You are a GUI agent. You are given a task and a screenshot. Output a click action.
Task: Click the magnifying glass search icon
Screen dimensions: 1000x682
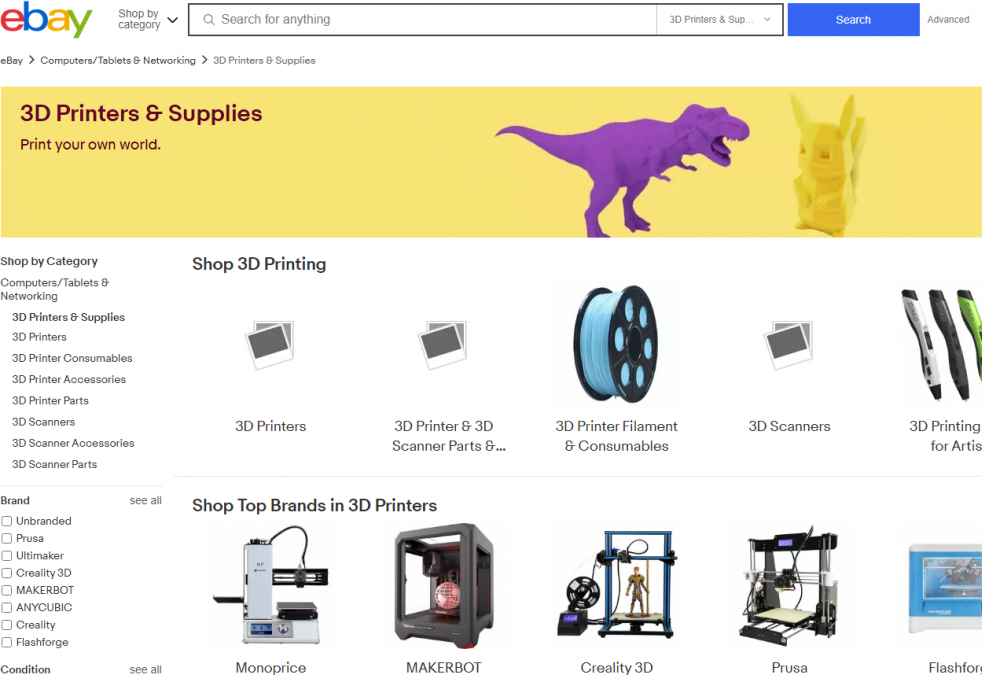click(x=209, y=20)
